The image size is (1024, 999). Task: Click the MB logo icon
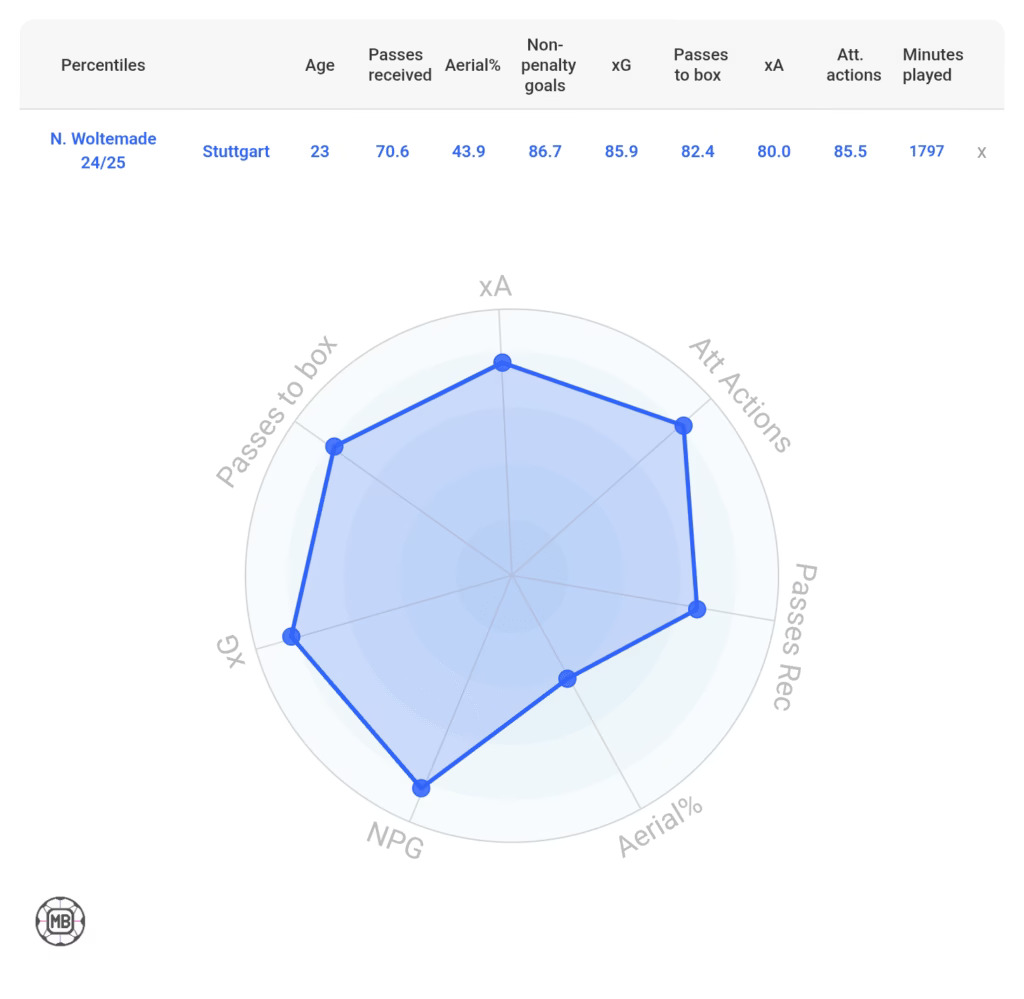[60, 921]
